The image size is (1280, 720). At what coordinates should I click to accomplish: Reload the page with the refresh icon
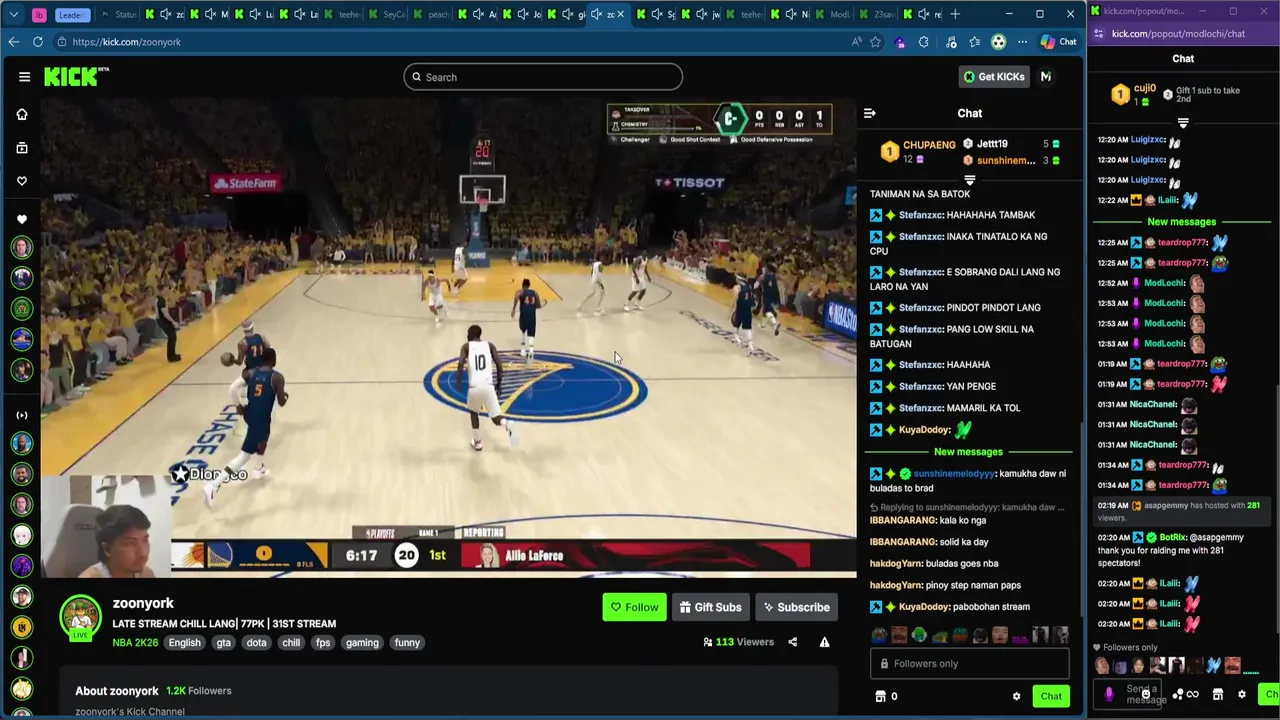[x=38, y=42]
